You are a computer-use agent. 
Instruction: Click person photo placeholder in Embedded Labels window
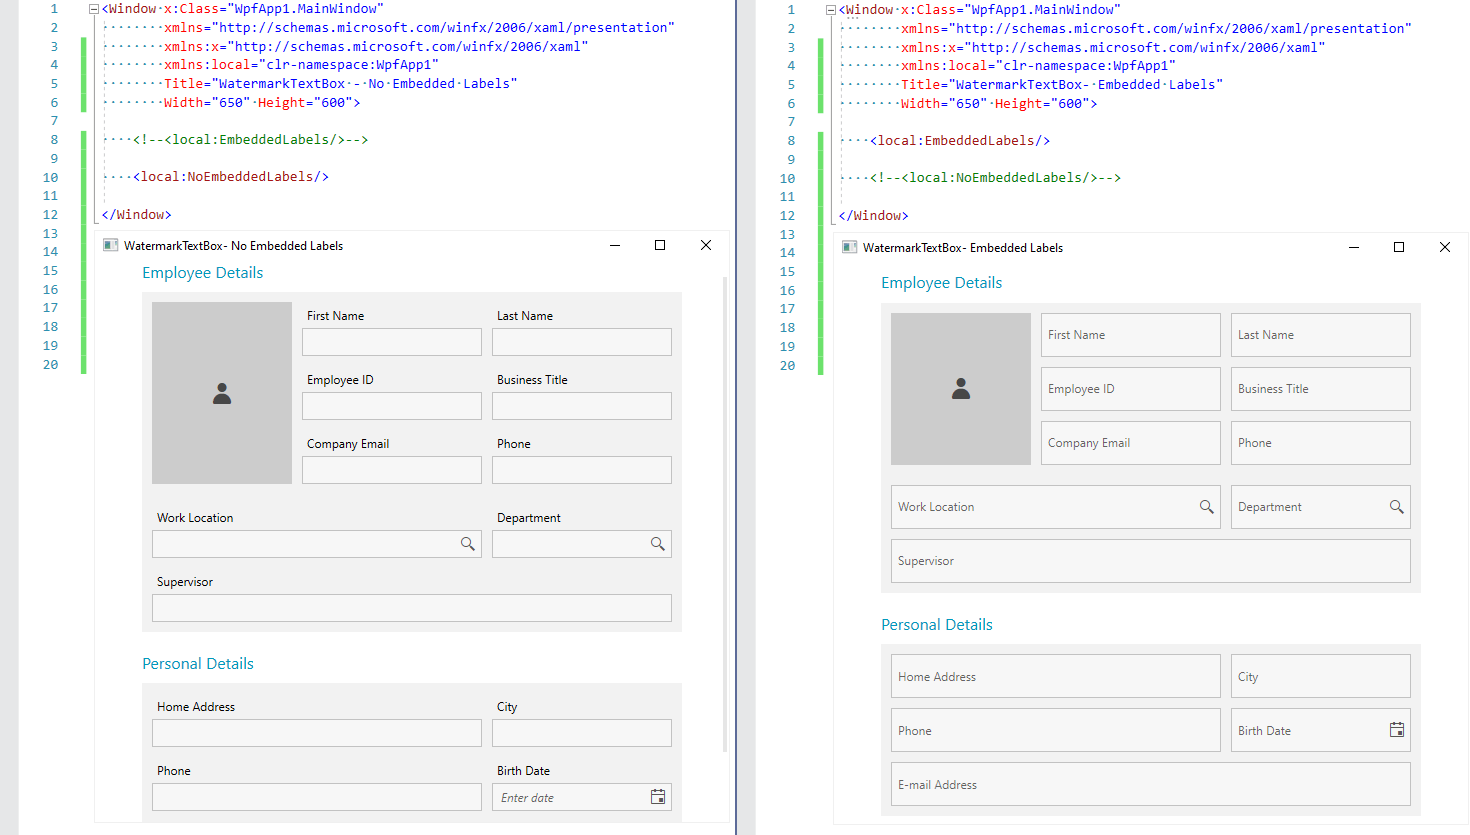[x=961, y=389]
